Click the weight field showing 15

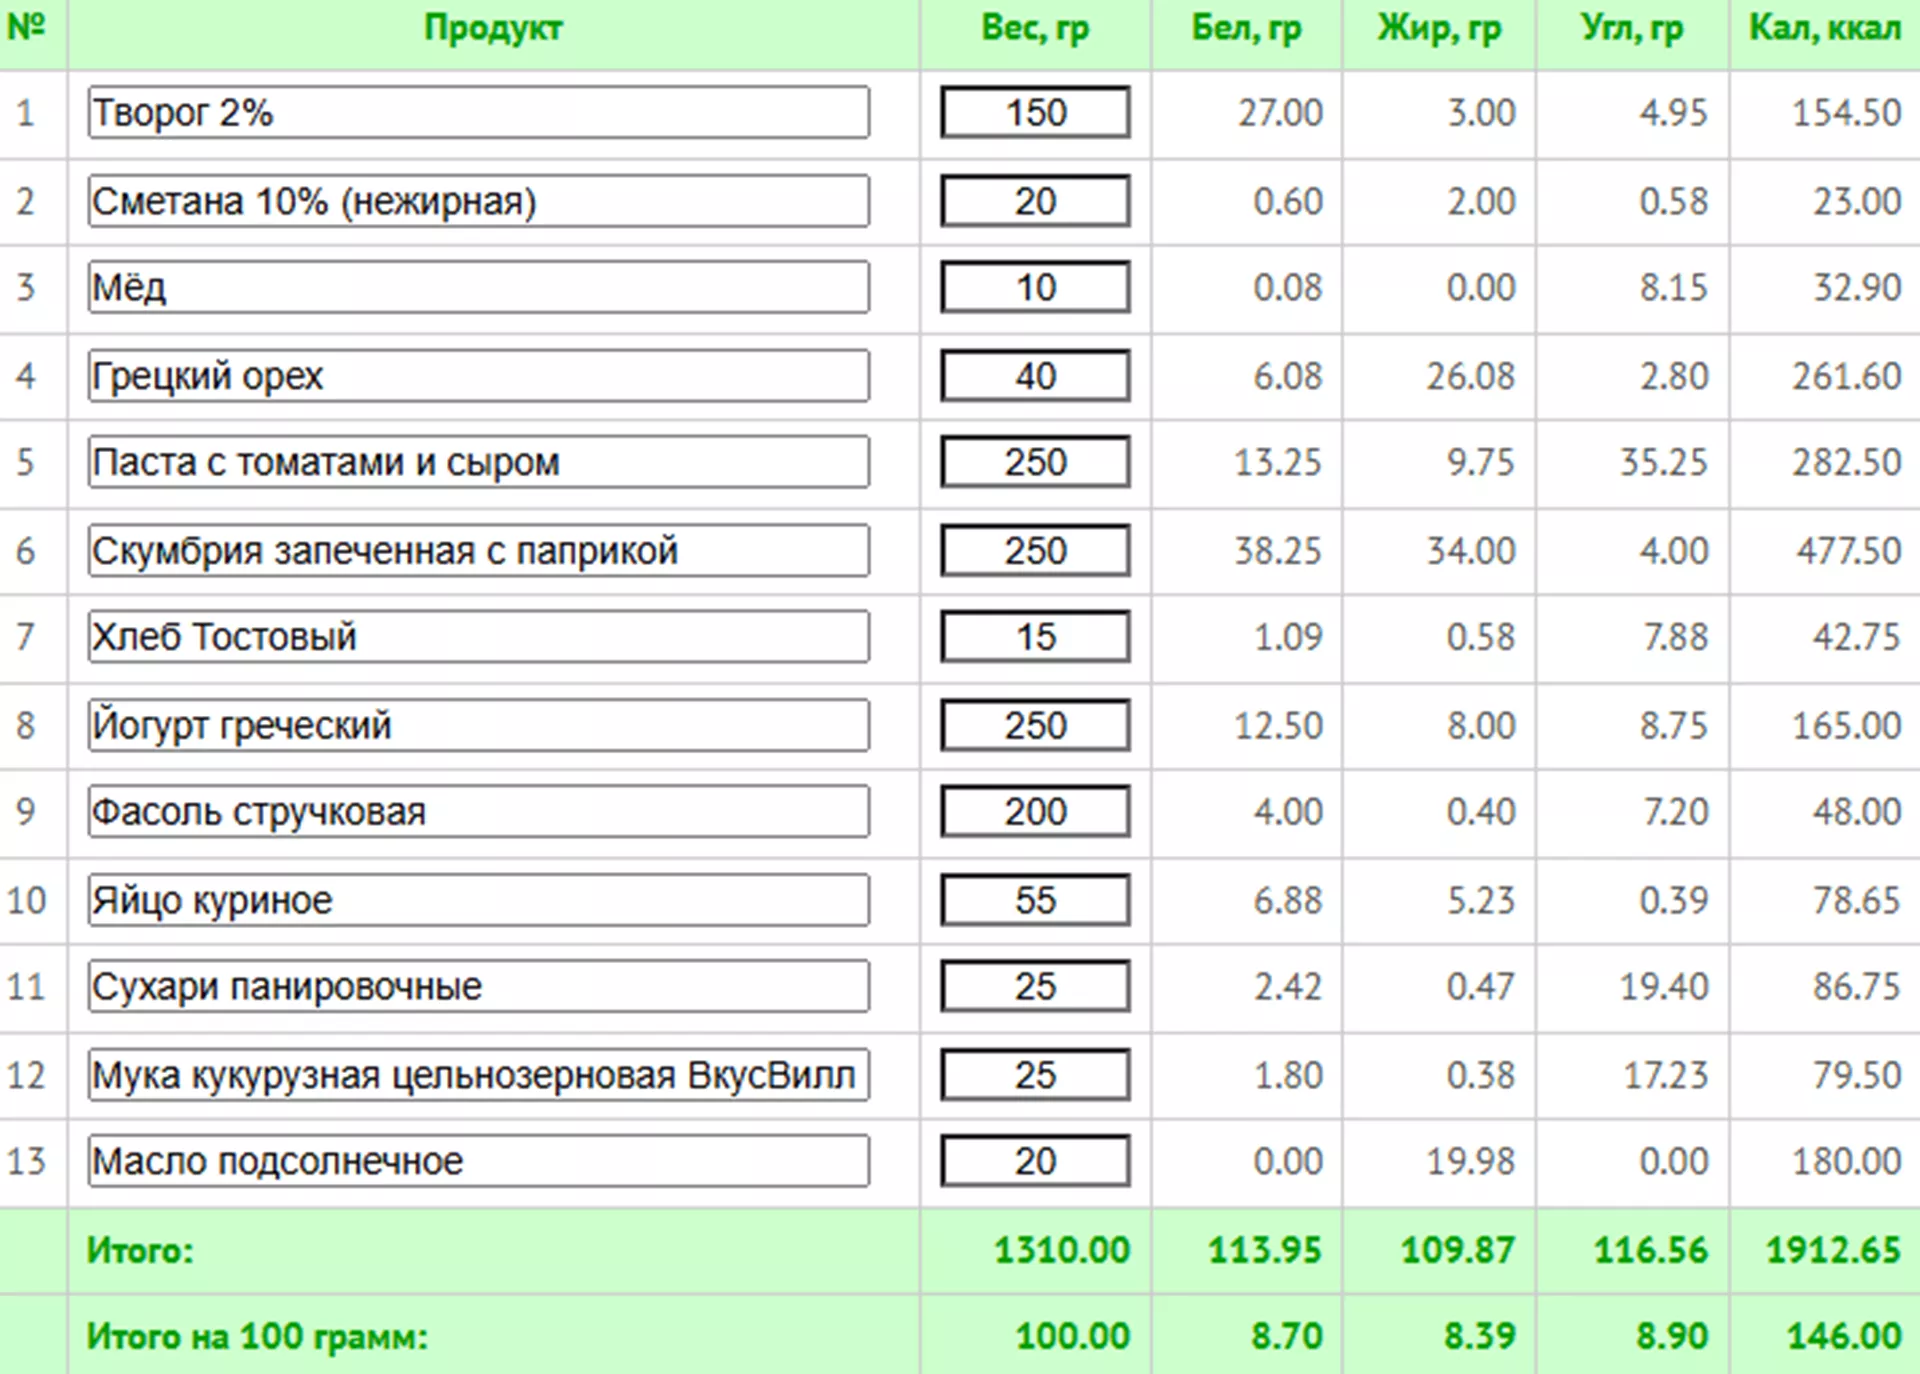1035,637
